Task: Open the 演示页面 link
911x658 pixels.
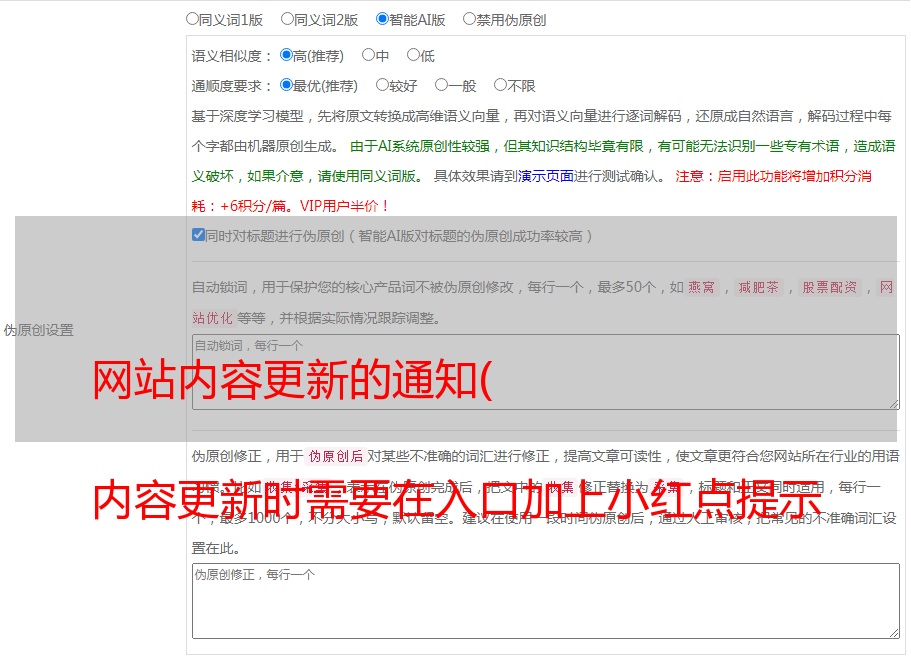Action: tap(546, 176)
